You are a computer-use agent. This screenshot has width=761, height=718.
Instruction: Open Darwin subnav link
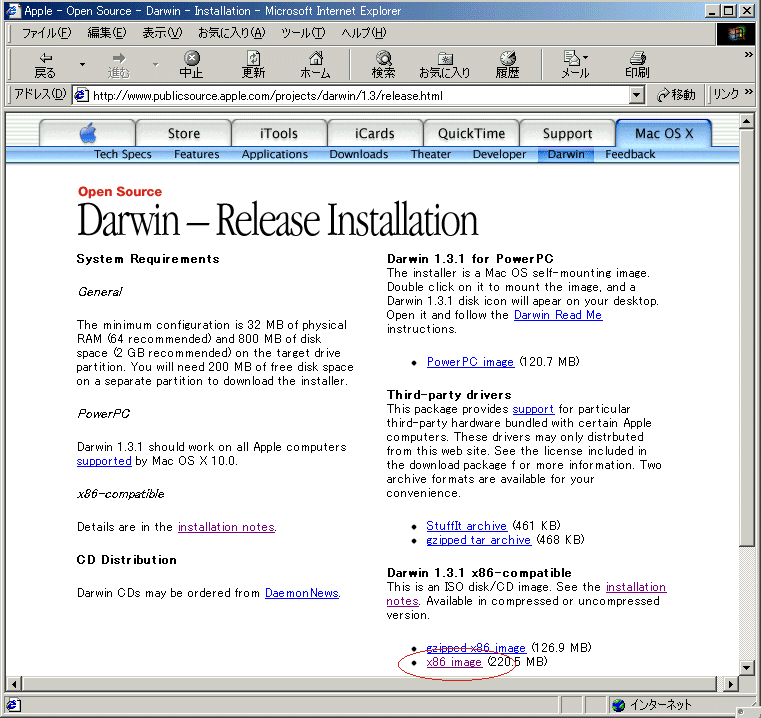tap(566, 154)
